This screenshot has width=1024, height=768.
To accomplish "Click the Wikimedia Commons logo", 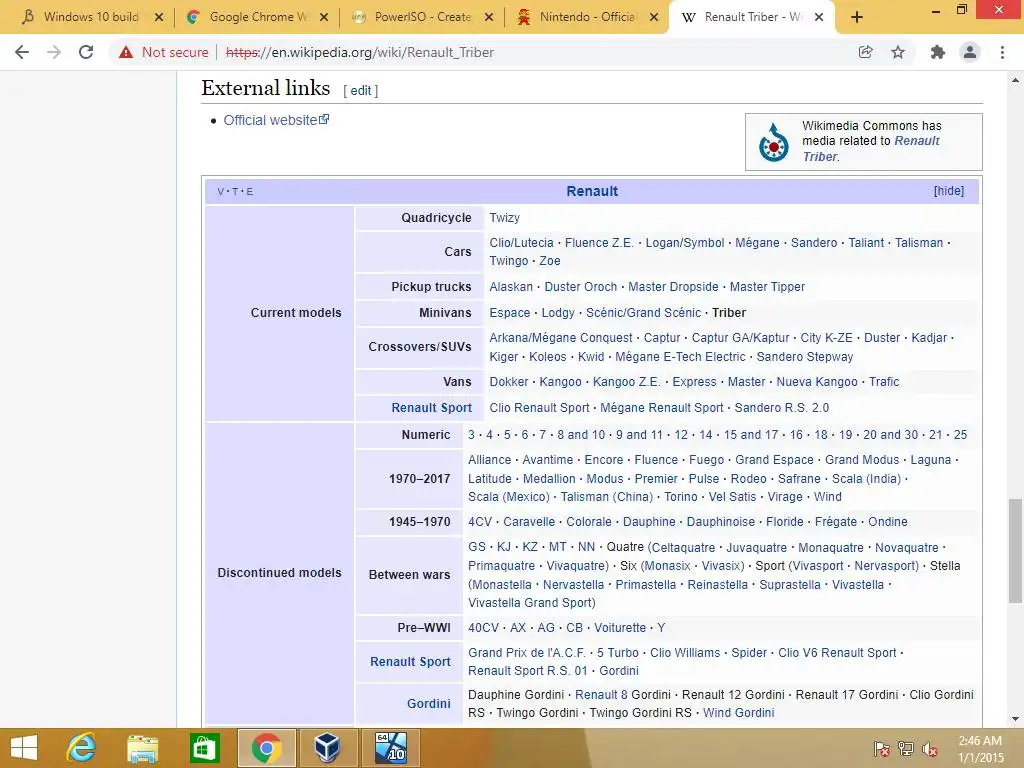I will 774,142.
